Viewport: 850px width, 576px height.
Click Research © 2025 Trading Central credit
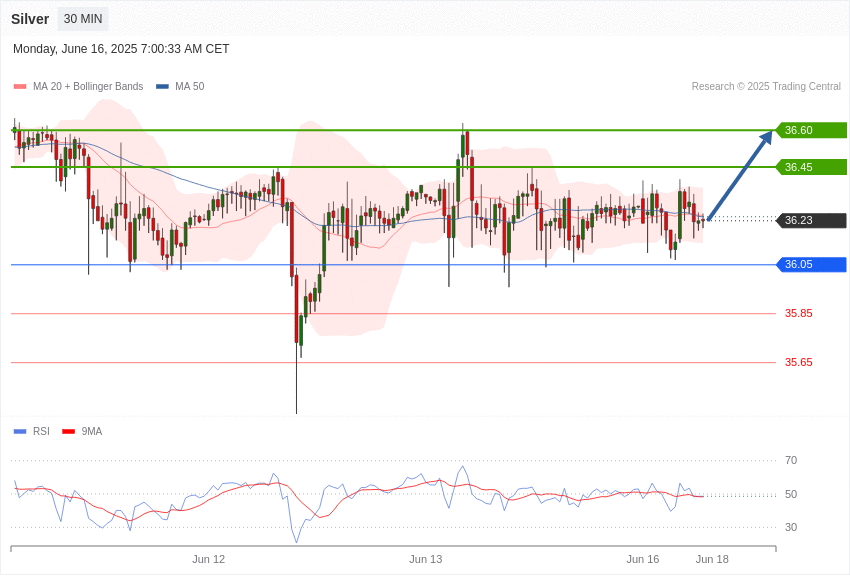(766, 86)
